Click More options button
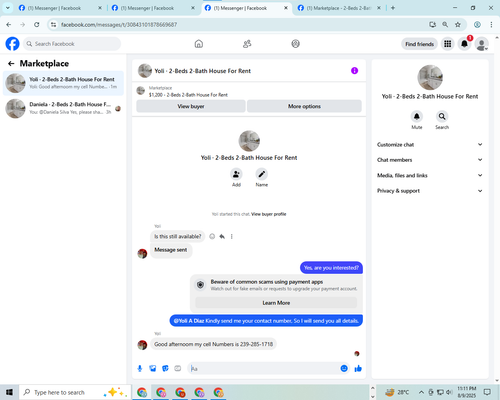Image resolution: width=500 pixels, height=400 pixels. tap(304, 106)
